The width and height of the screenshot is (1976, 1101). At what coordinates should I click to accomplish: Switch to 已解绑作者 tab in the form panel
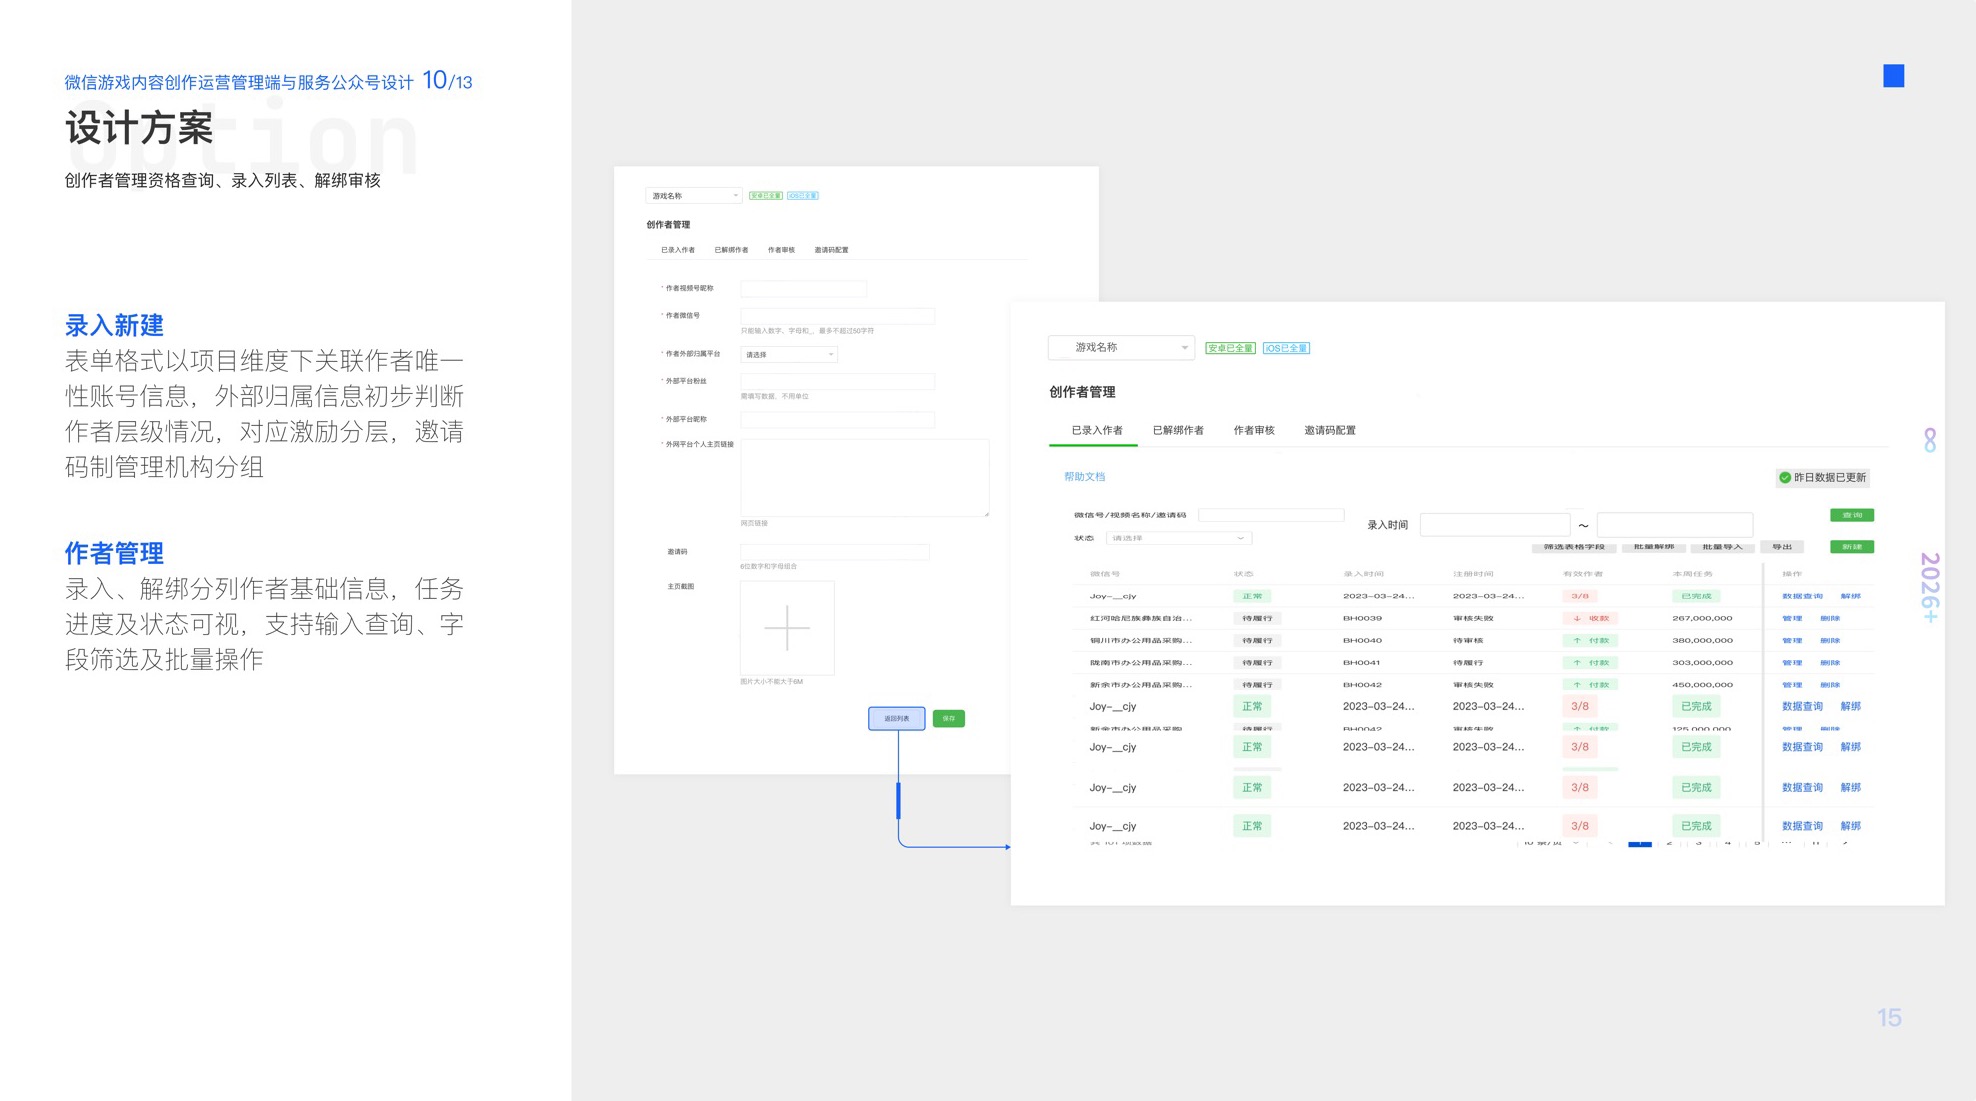731,250
